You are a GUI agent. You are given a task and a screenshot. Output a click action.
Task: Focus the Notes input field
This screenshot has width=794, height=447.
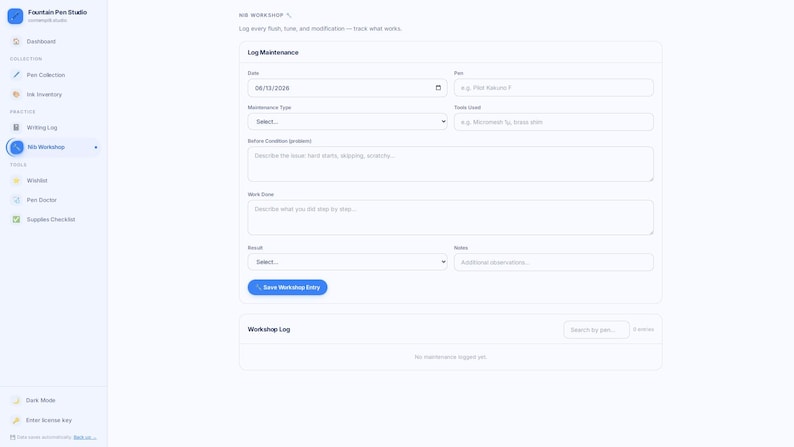coord(553,262)
